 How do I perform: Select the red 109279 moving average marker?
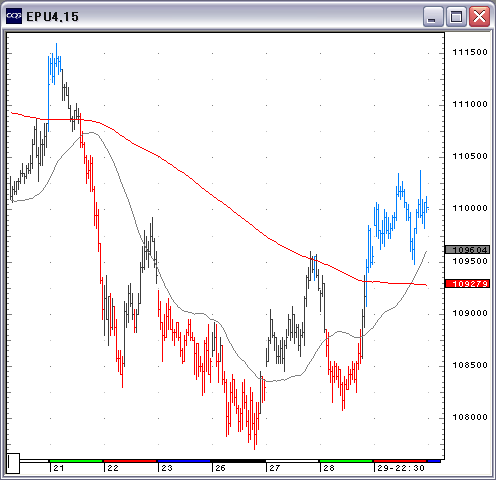(468, 284)
